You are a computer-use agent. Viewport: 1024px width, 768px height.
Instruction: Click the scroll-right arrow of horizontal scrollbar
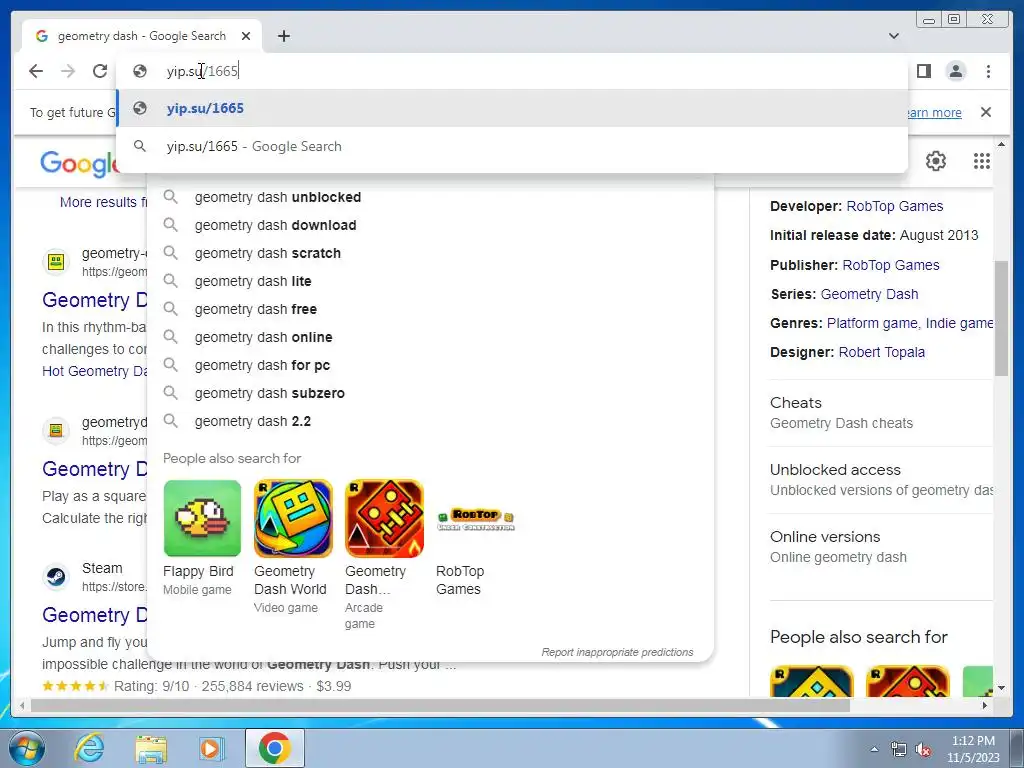point(985,705)
